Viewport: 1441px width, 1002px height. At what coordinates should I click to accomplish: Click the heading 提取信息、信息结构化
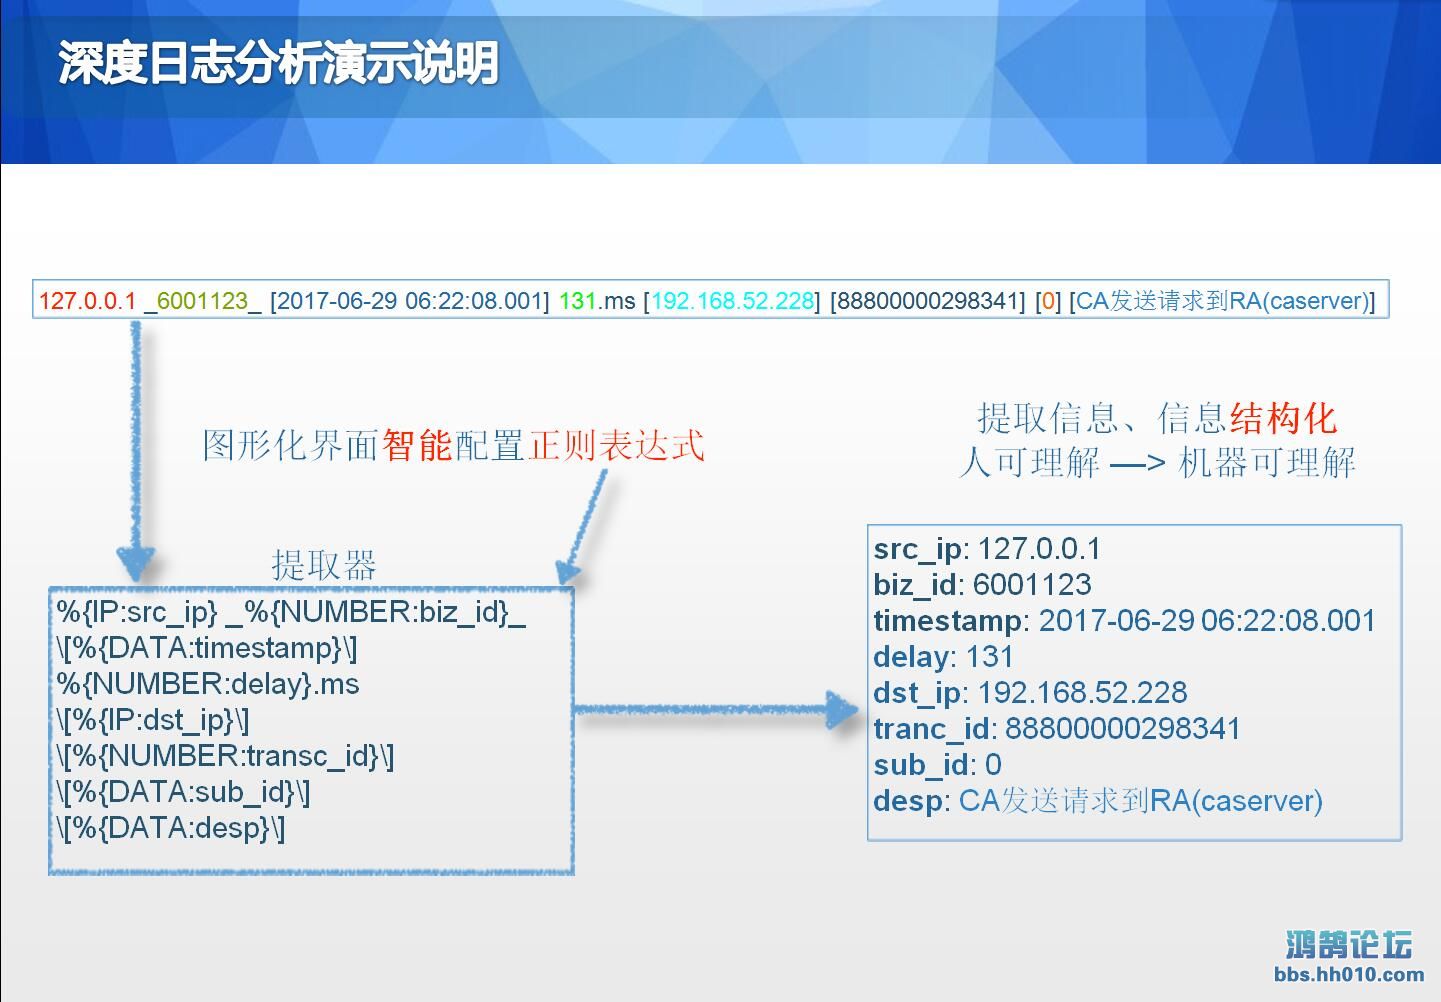click(x=1157, y=418)
